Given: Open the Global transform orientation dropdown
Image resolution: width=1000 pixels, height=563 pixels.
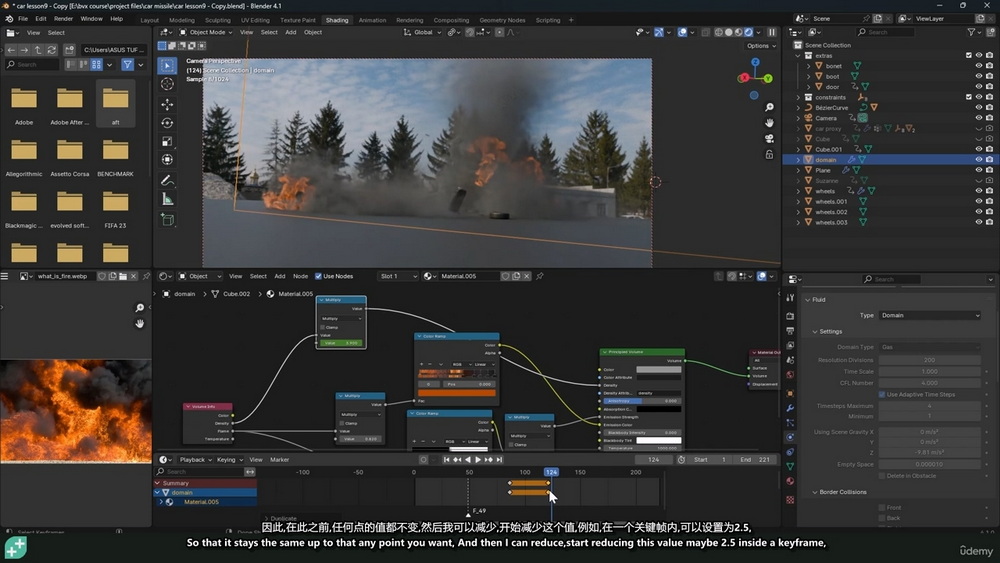Looking at the screenshot, I should coord(422,32).
